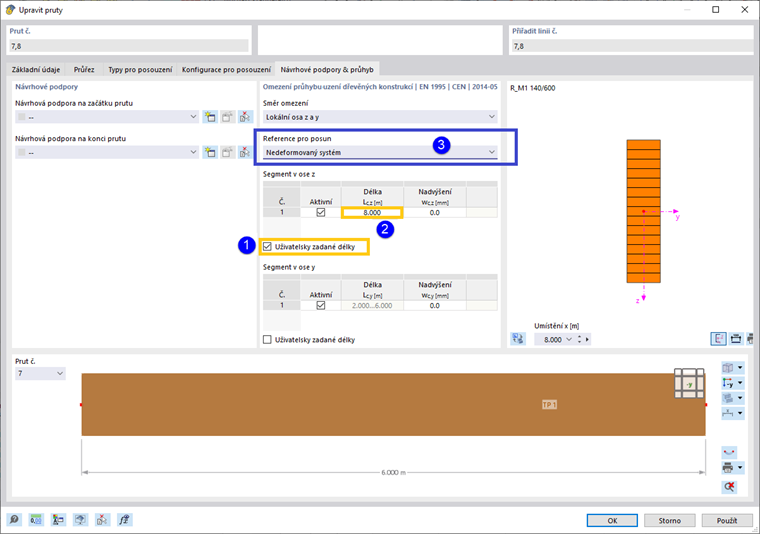Expand the dimension line options dropdown arrow
Viewport: 760px width, 534px height.
click(740, 413)
